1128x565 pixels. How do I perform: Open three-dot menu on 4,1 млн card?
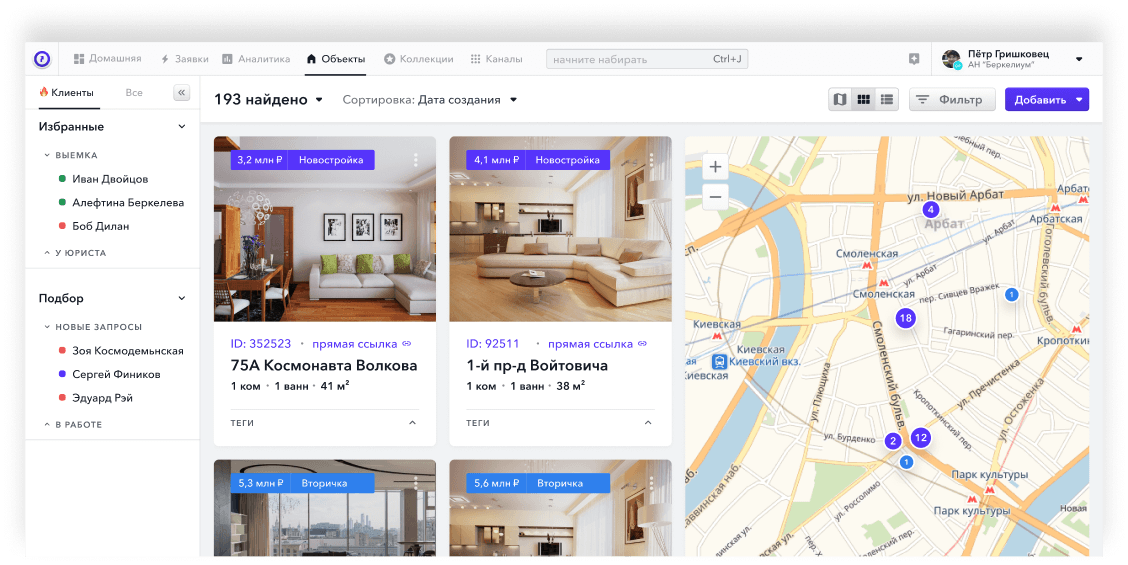pyautogui.click(x=652, y=160)
